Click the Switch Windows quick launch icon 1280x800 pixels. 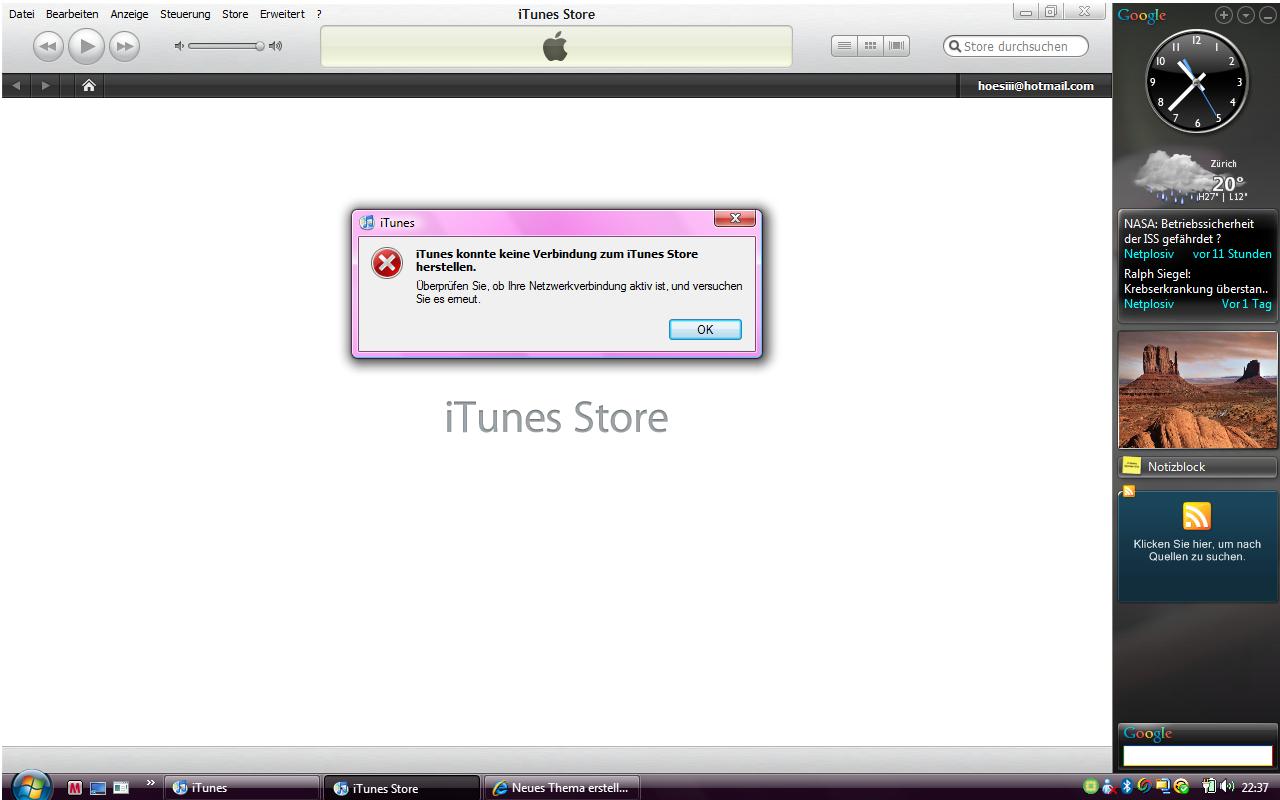[x=121, y=788]
